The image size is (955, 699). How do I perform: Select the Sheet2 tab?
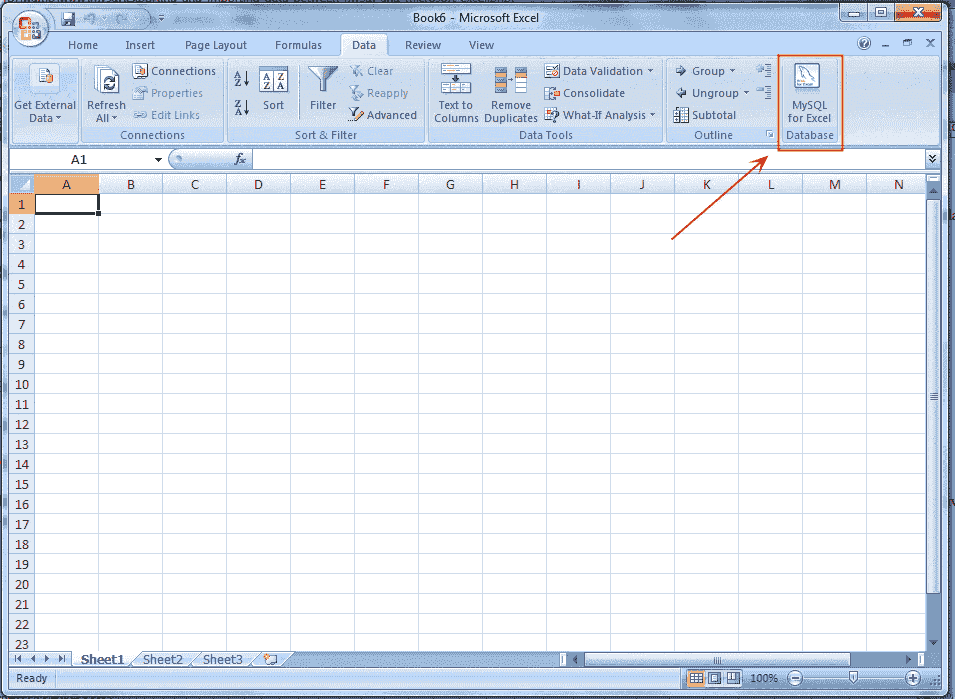[x=162, y=659]
